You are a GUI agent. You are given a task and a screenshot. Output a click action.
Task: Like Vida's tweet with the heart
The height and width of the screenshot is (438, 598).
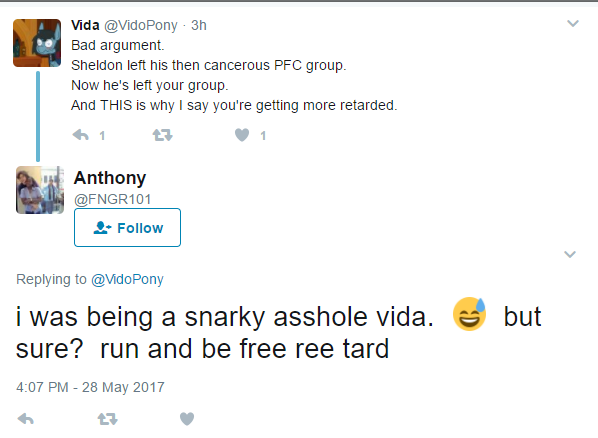click(242, 135)
